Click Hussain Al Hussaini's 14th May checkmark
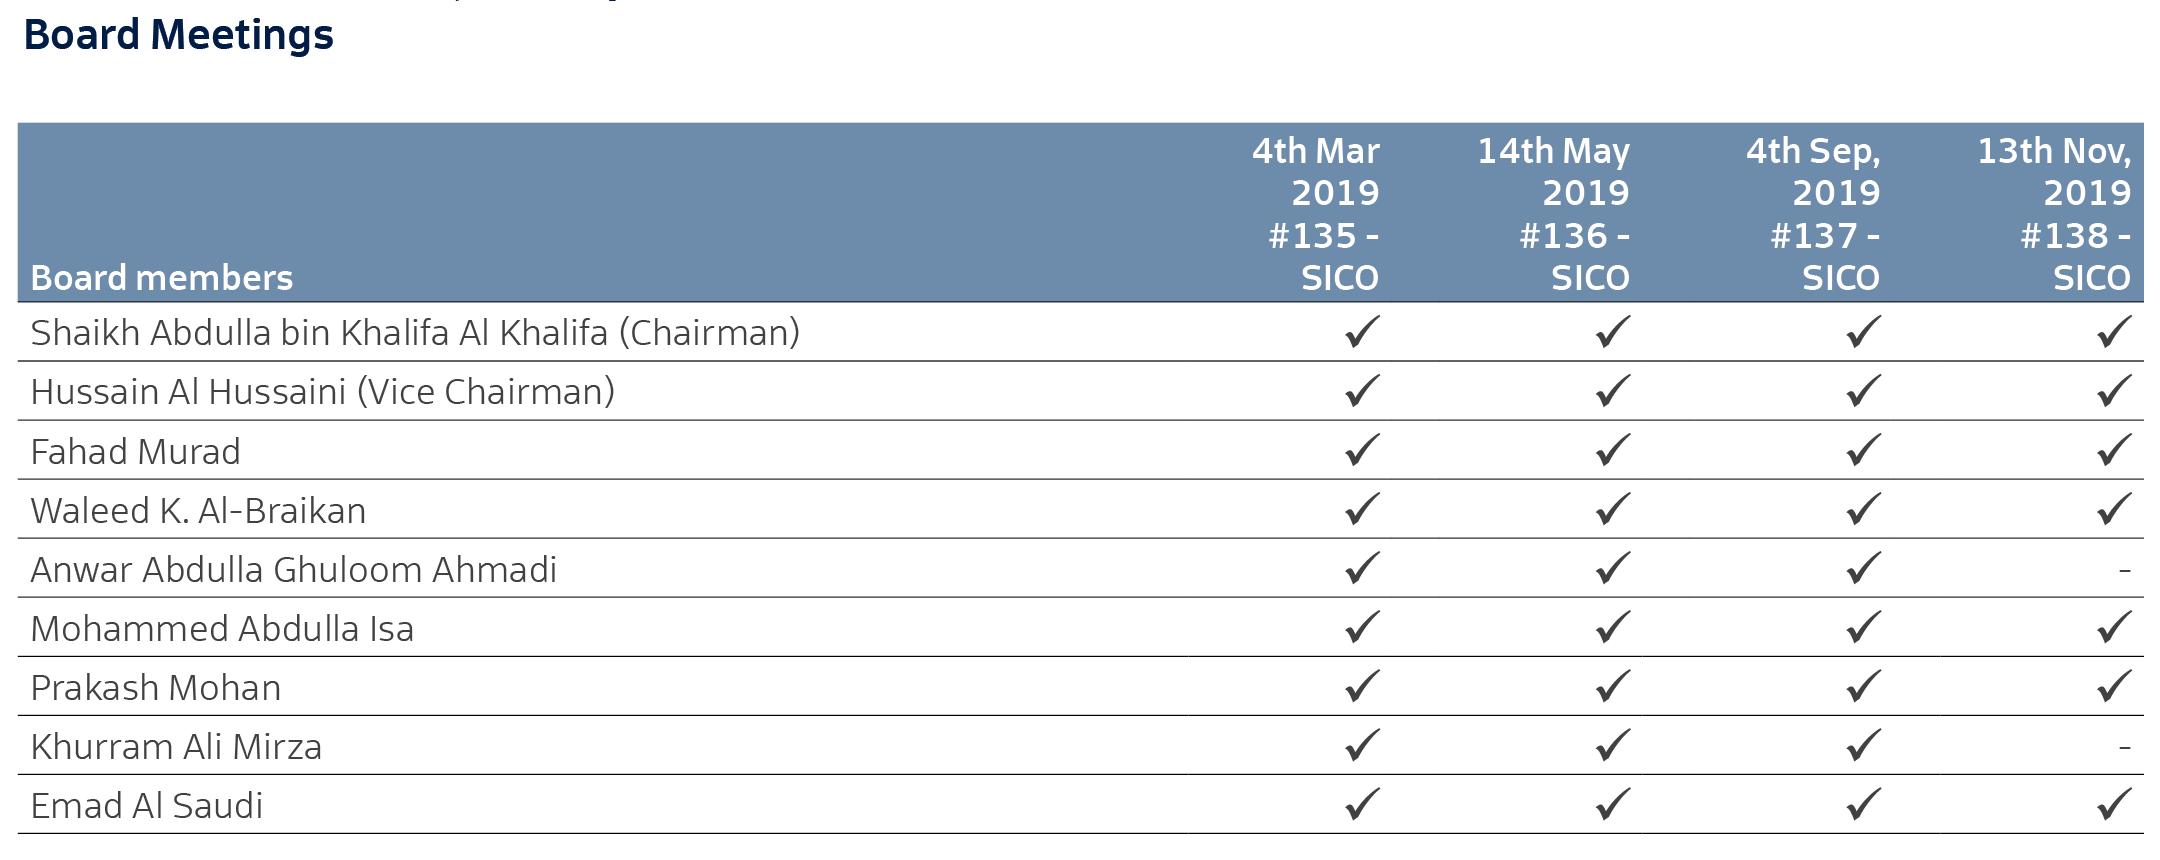 1613,390
